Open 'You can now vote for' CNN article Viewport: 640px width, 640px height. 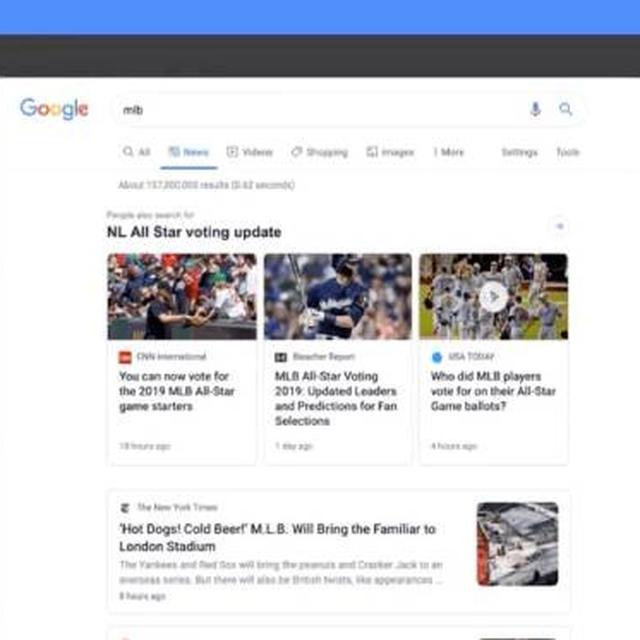(177, 391)
